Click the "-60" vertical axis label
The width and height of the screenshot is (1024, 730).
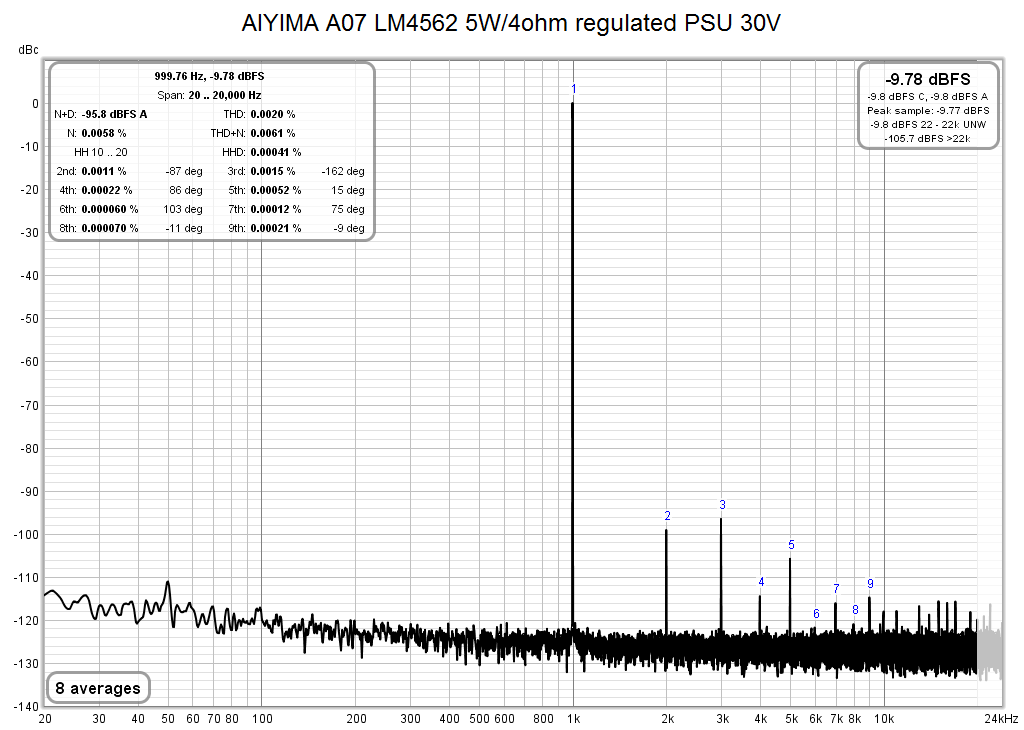click(x=29, y=362)
